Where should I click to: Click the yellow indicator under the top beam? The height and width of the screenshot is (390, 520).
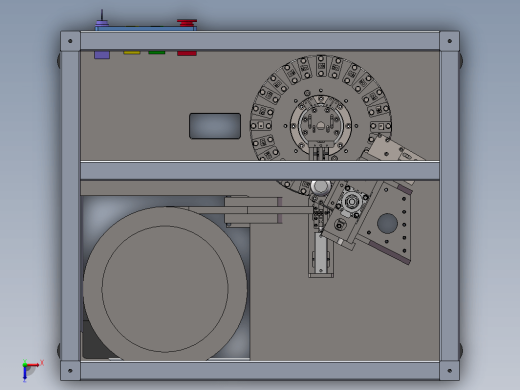coord(132,52)
